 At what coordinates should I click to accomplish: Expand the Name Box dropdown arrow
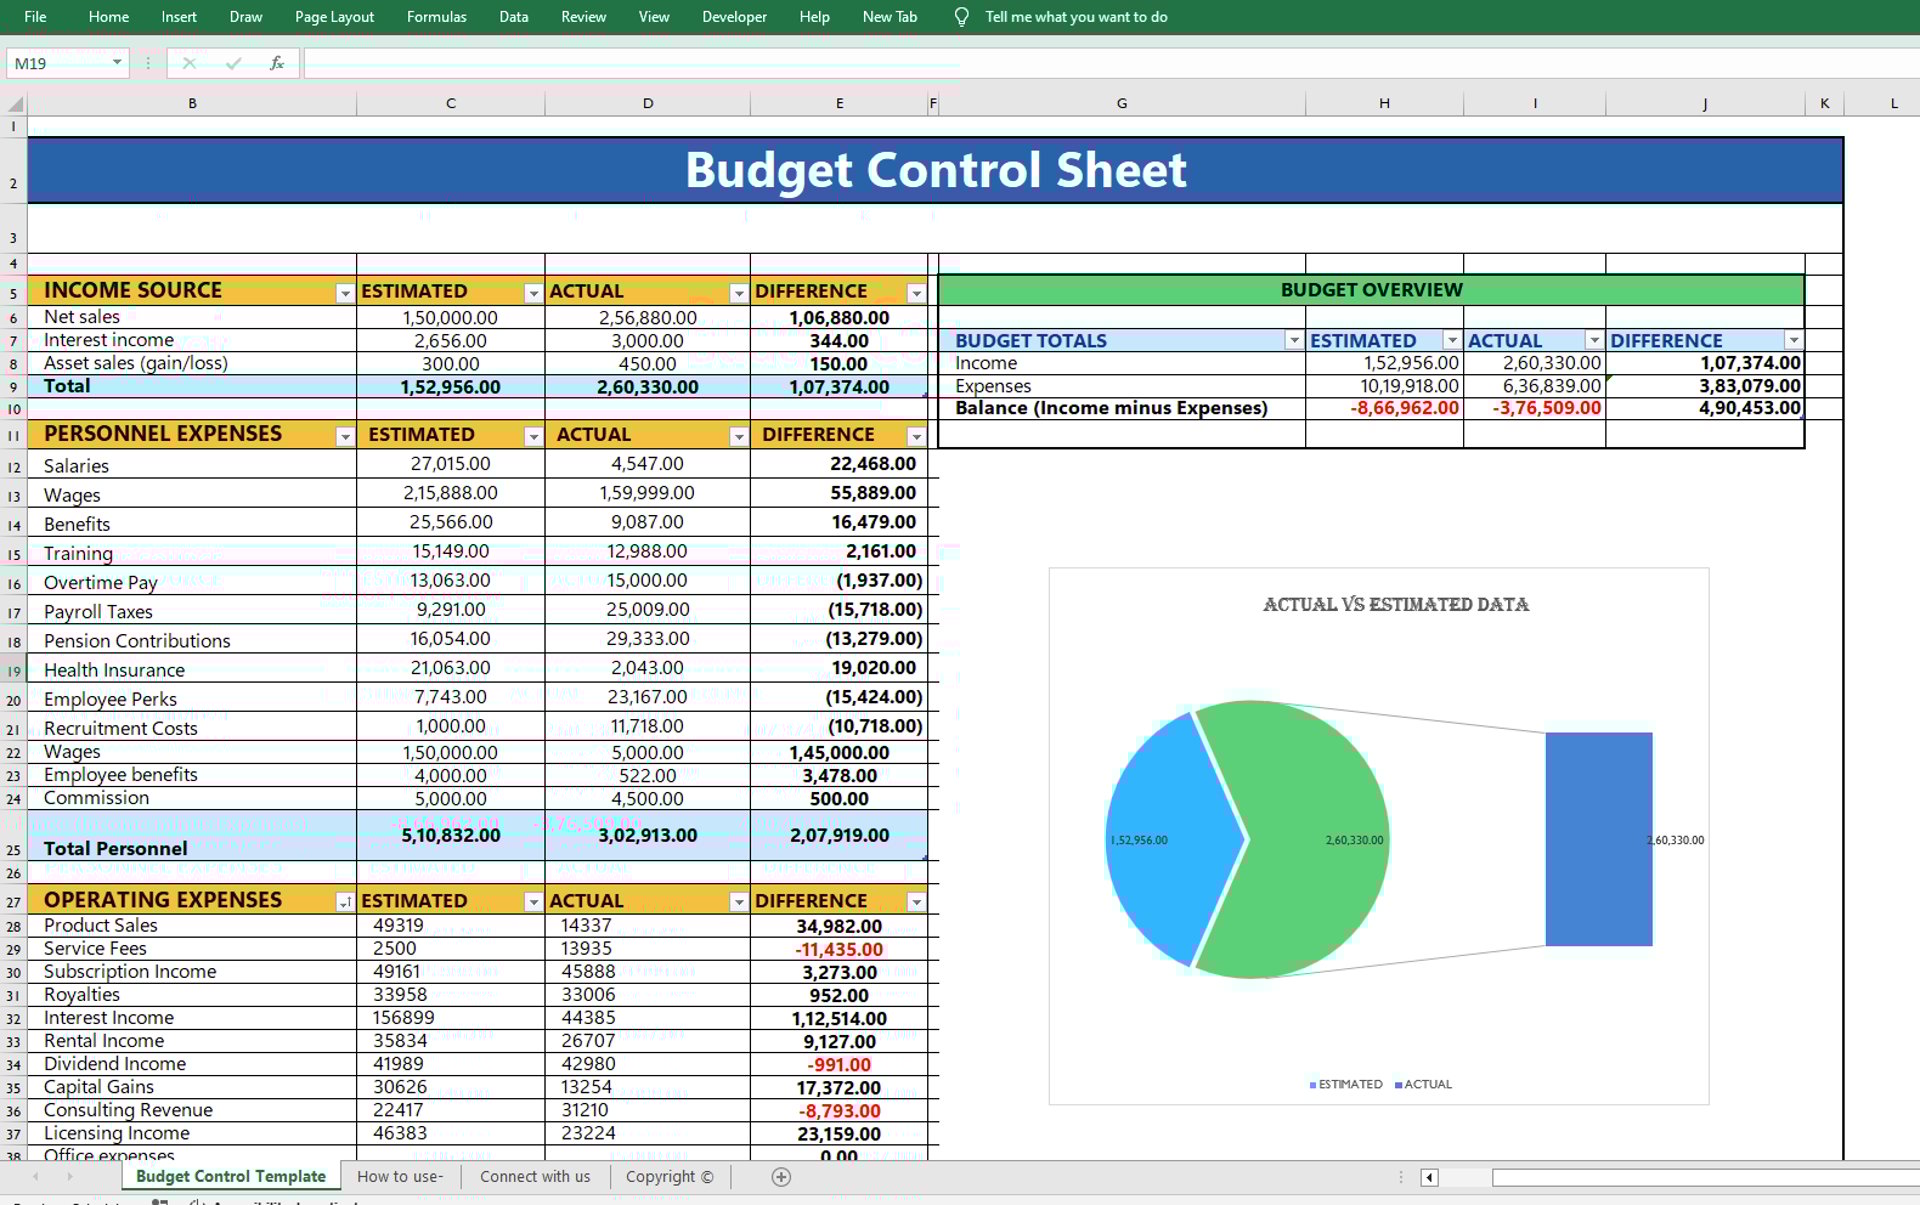click(x=117, y=63)
